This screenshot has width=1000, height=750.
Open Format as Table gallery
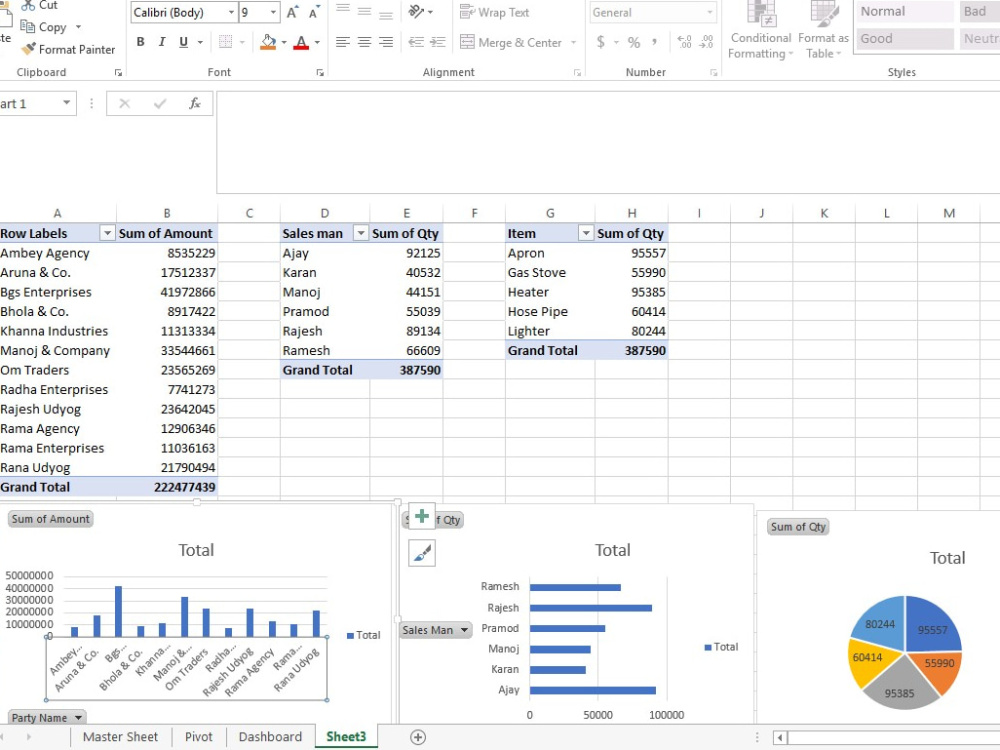[x=823, y=31]
